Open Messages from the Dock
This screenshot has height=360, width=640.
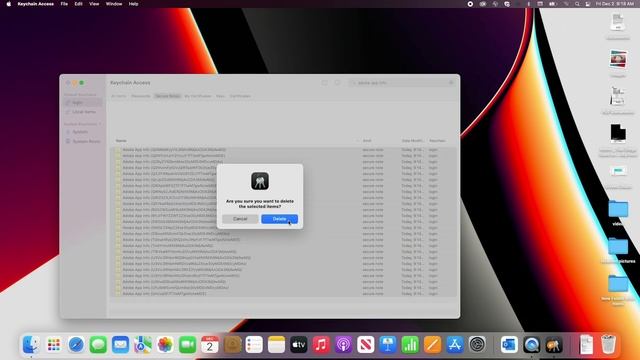pos(98,345)
